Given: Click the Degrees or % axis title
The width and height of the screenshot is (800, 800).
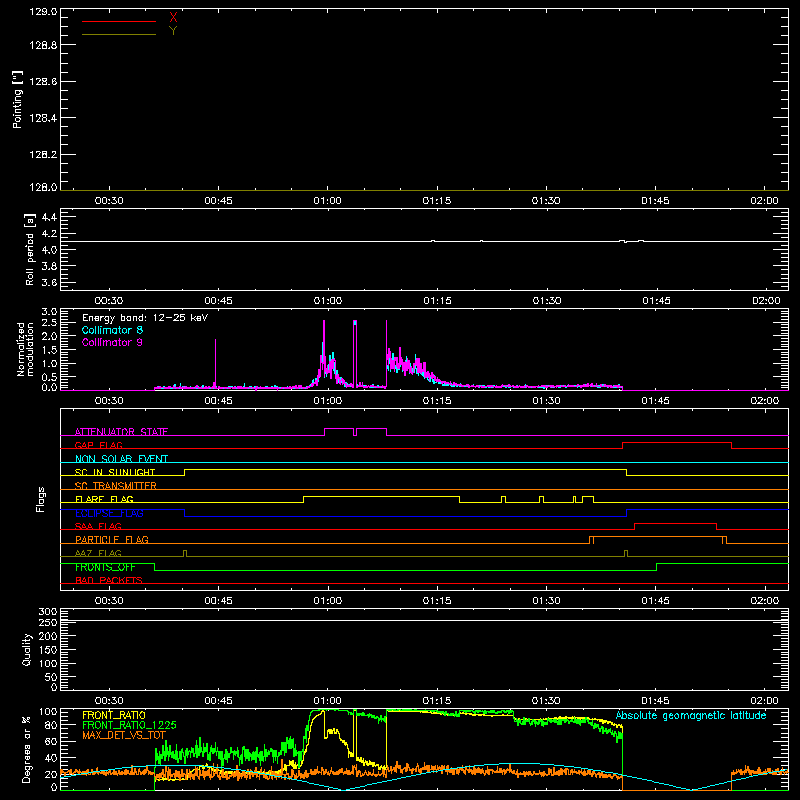Looking at the screenshot, I should point(27,749).
